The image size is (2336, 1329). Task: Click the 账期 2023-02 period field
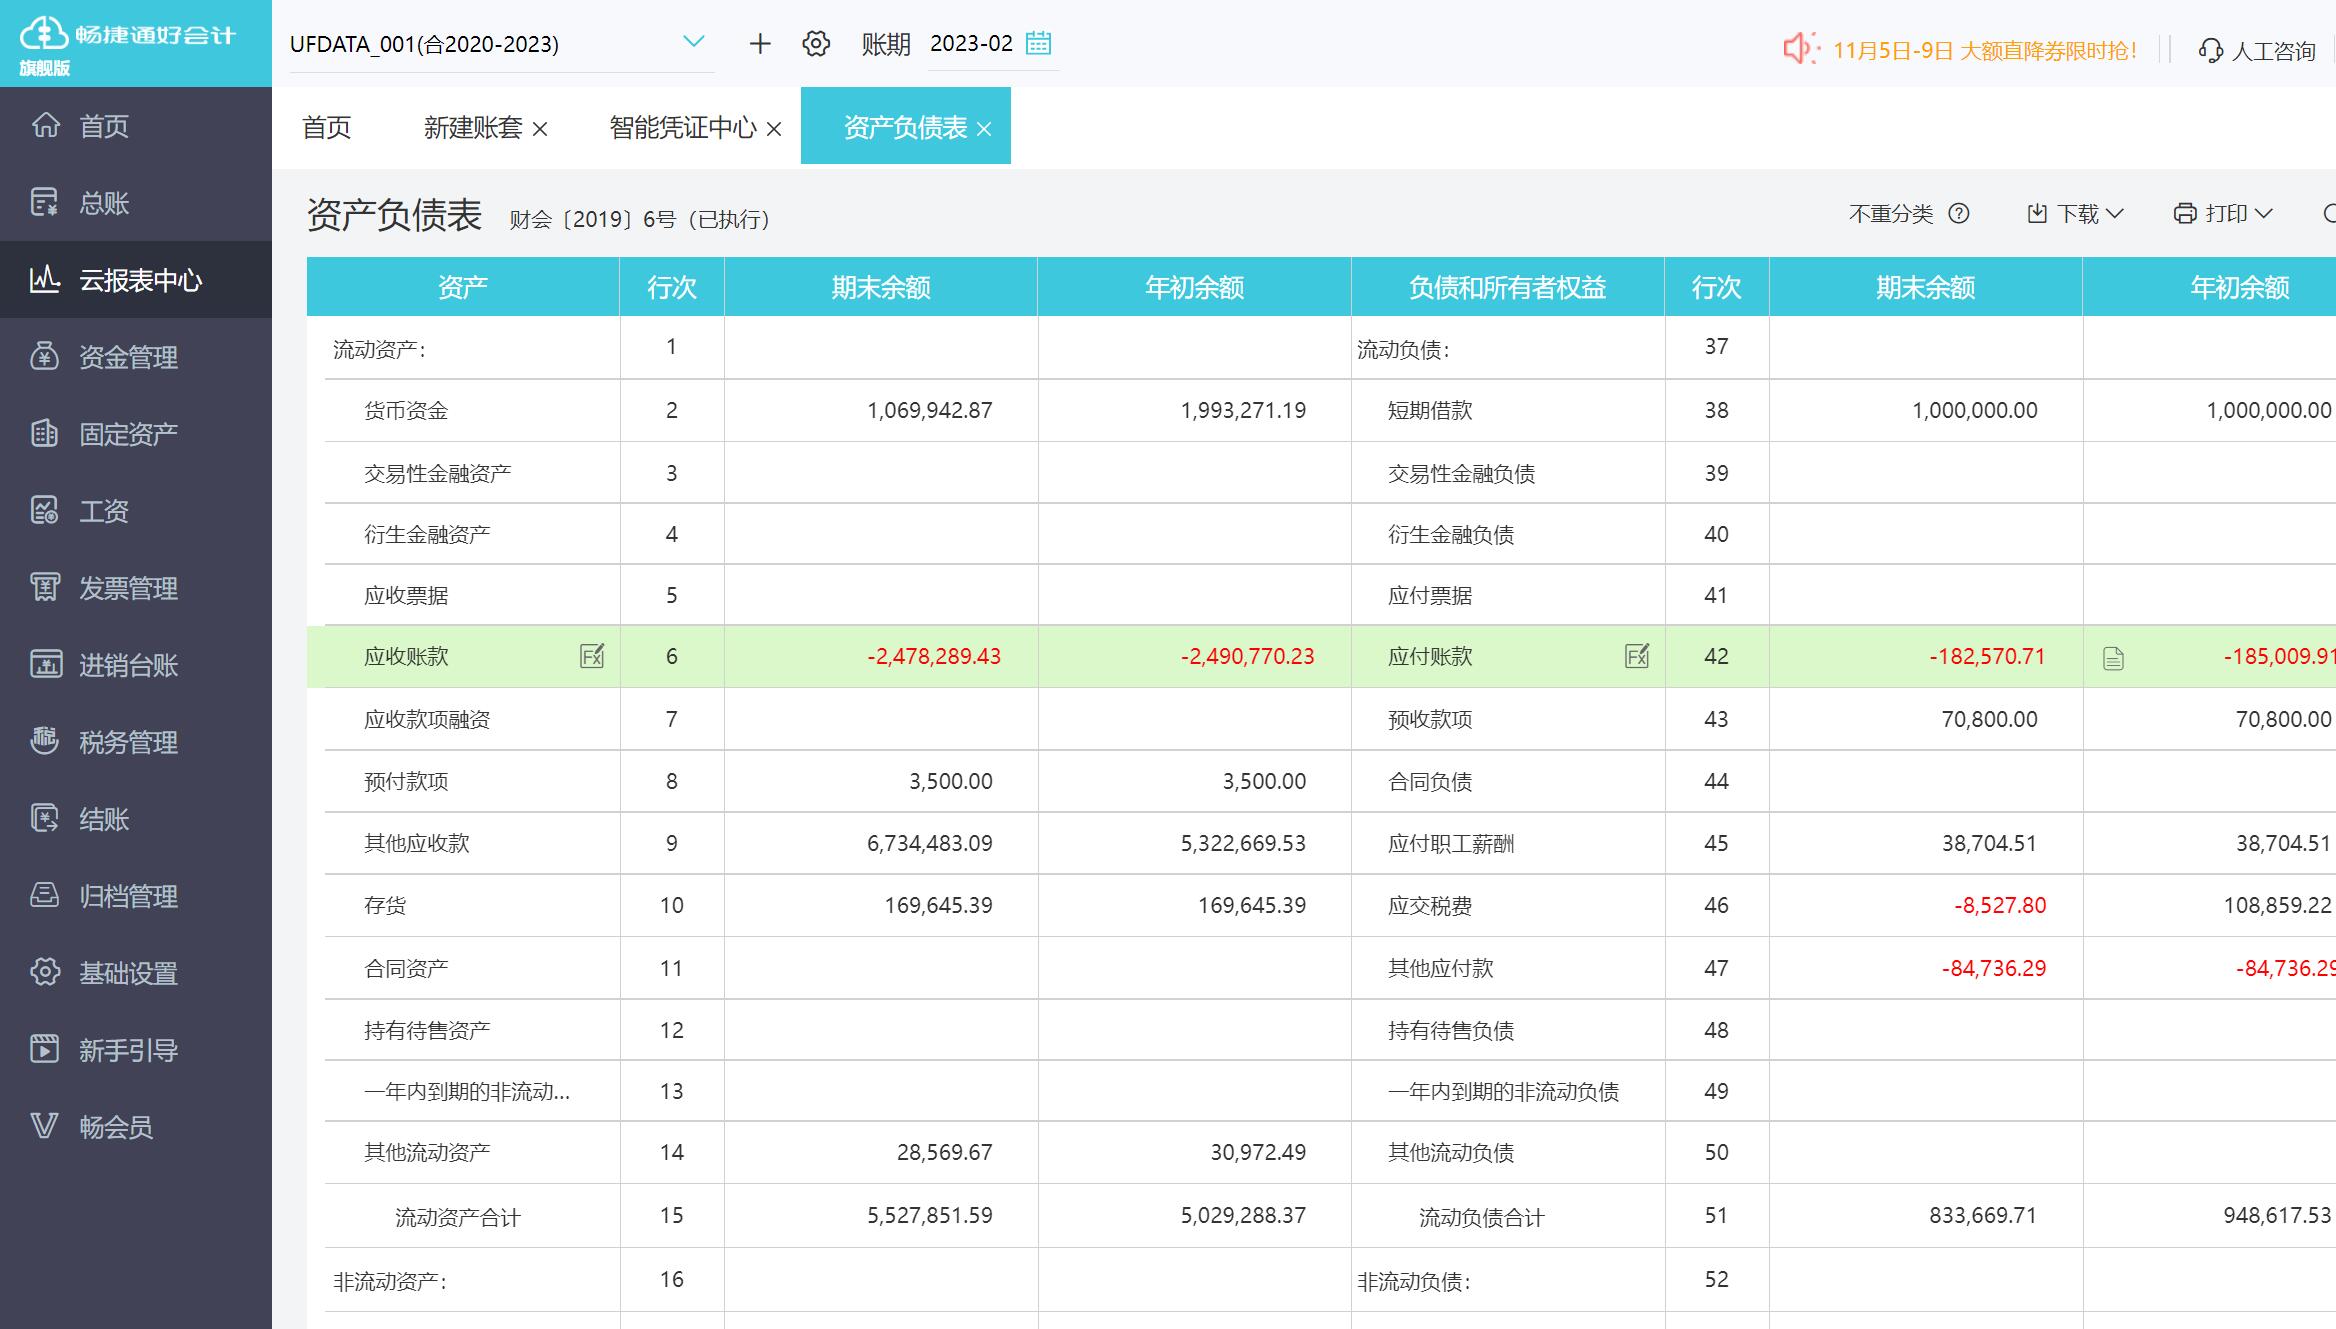pos(970,44)
